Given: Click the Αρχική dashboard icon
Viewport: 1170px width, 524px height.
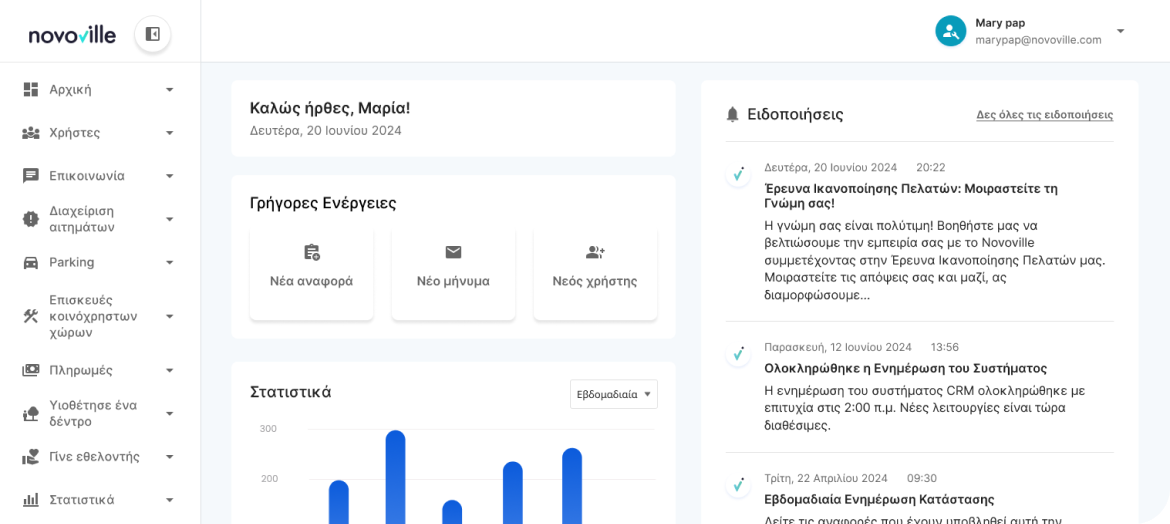Looking at the screenshot, I should [31, 89].
